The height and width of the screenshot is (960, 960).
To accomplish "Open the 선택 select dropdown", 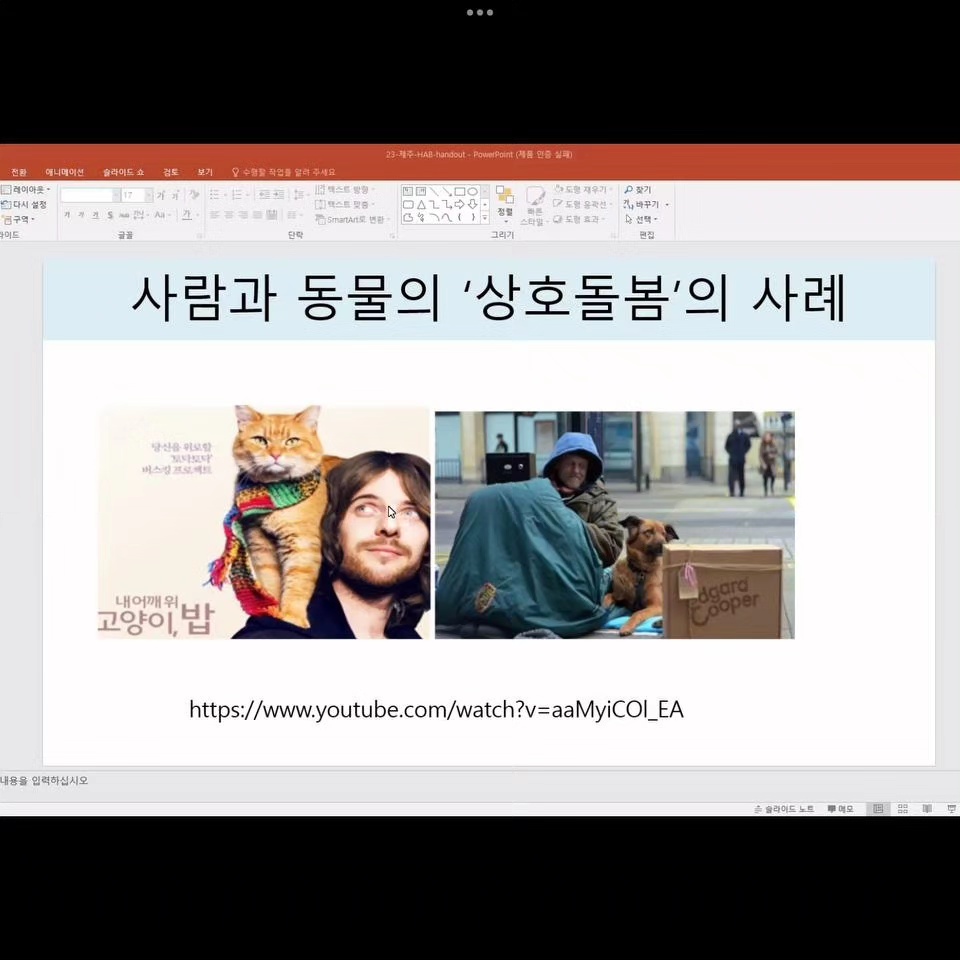I will click(x=641, y=219).
